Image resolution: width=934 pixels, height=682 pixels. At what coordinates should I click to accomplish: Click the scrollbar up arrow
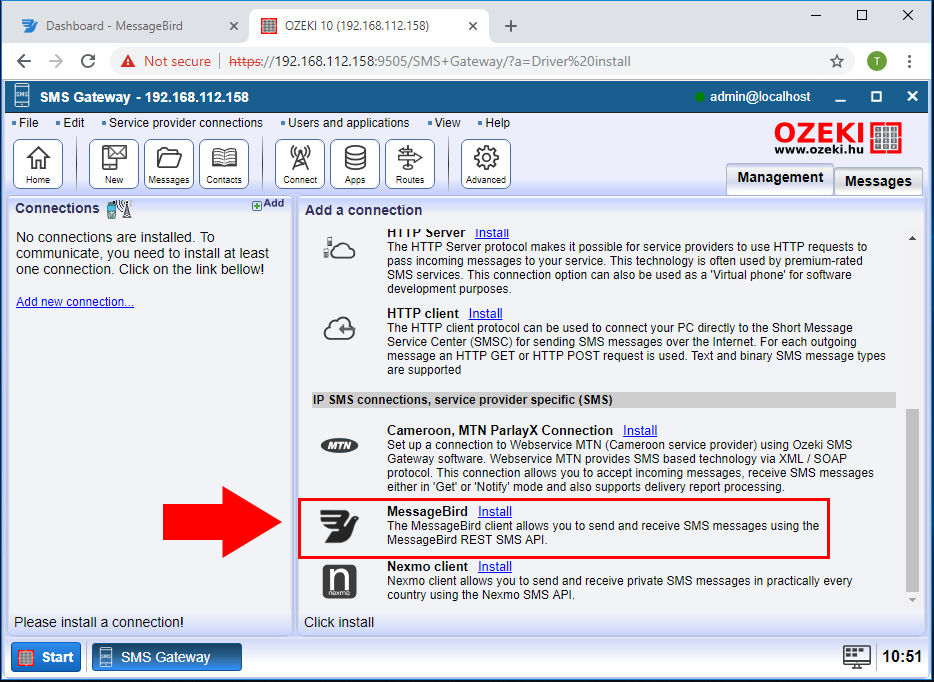tap(912, 238)
